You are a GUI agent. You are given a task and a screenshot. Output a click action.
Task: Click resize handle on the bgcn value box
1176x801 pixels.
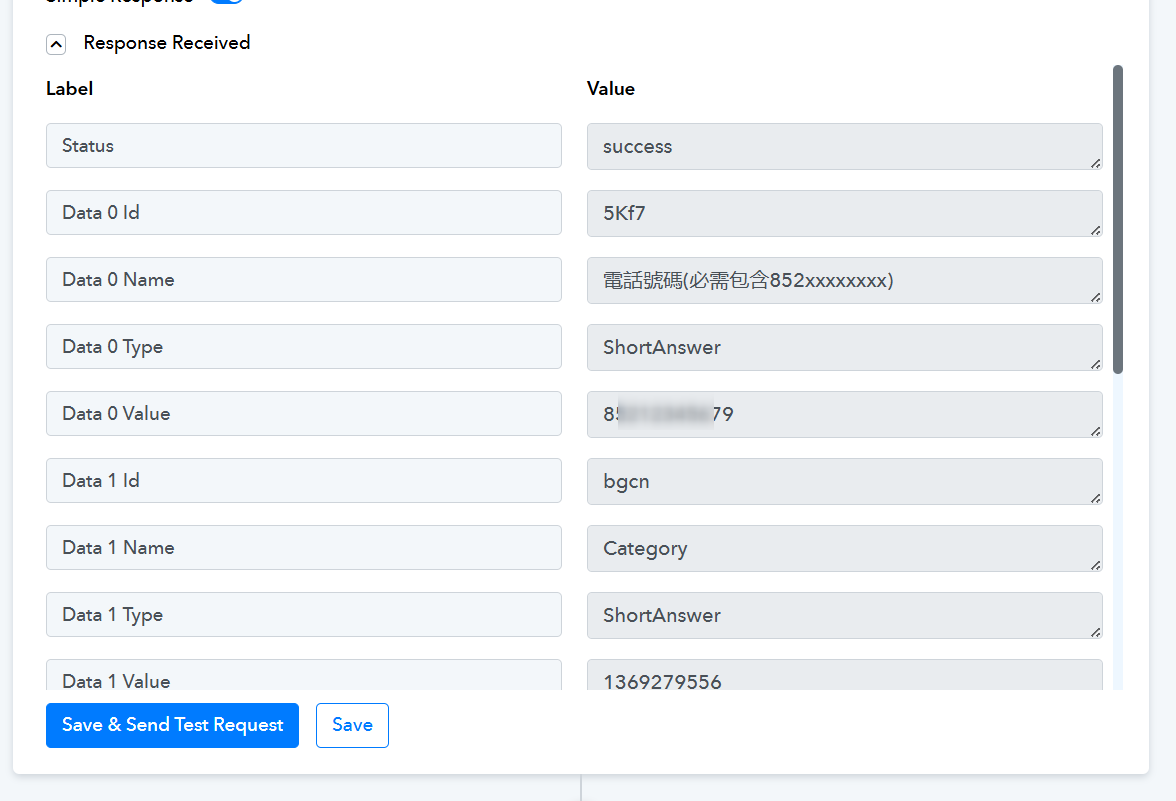click(x=1095, y=497)
